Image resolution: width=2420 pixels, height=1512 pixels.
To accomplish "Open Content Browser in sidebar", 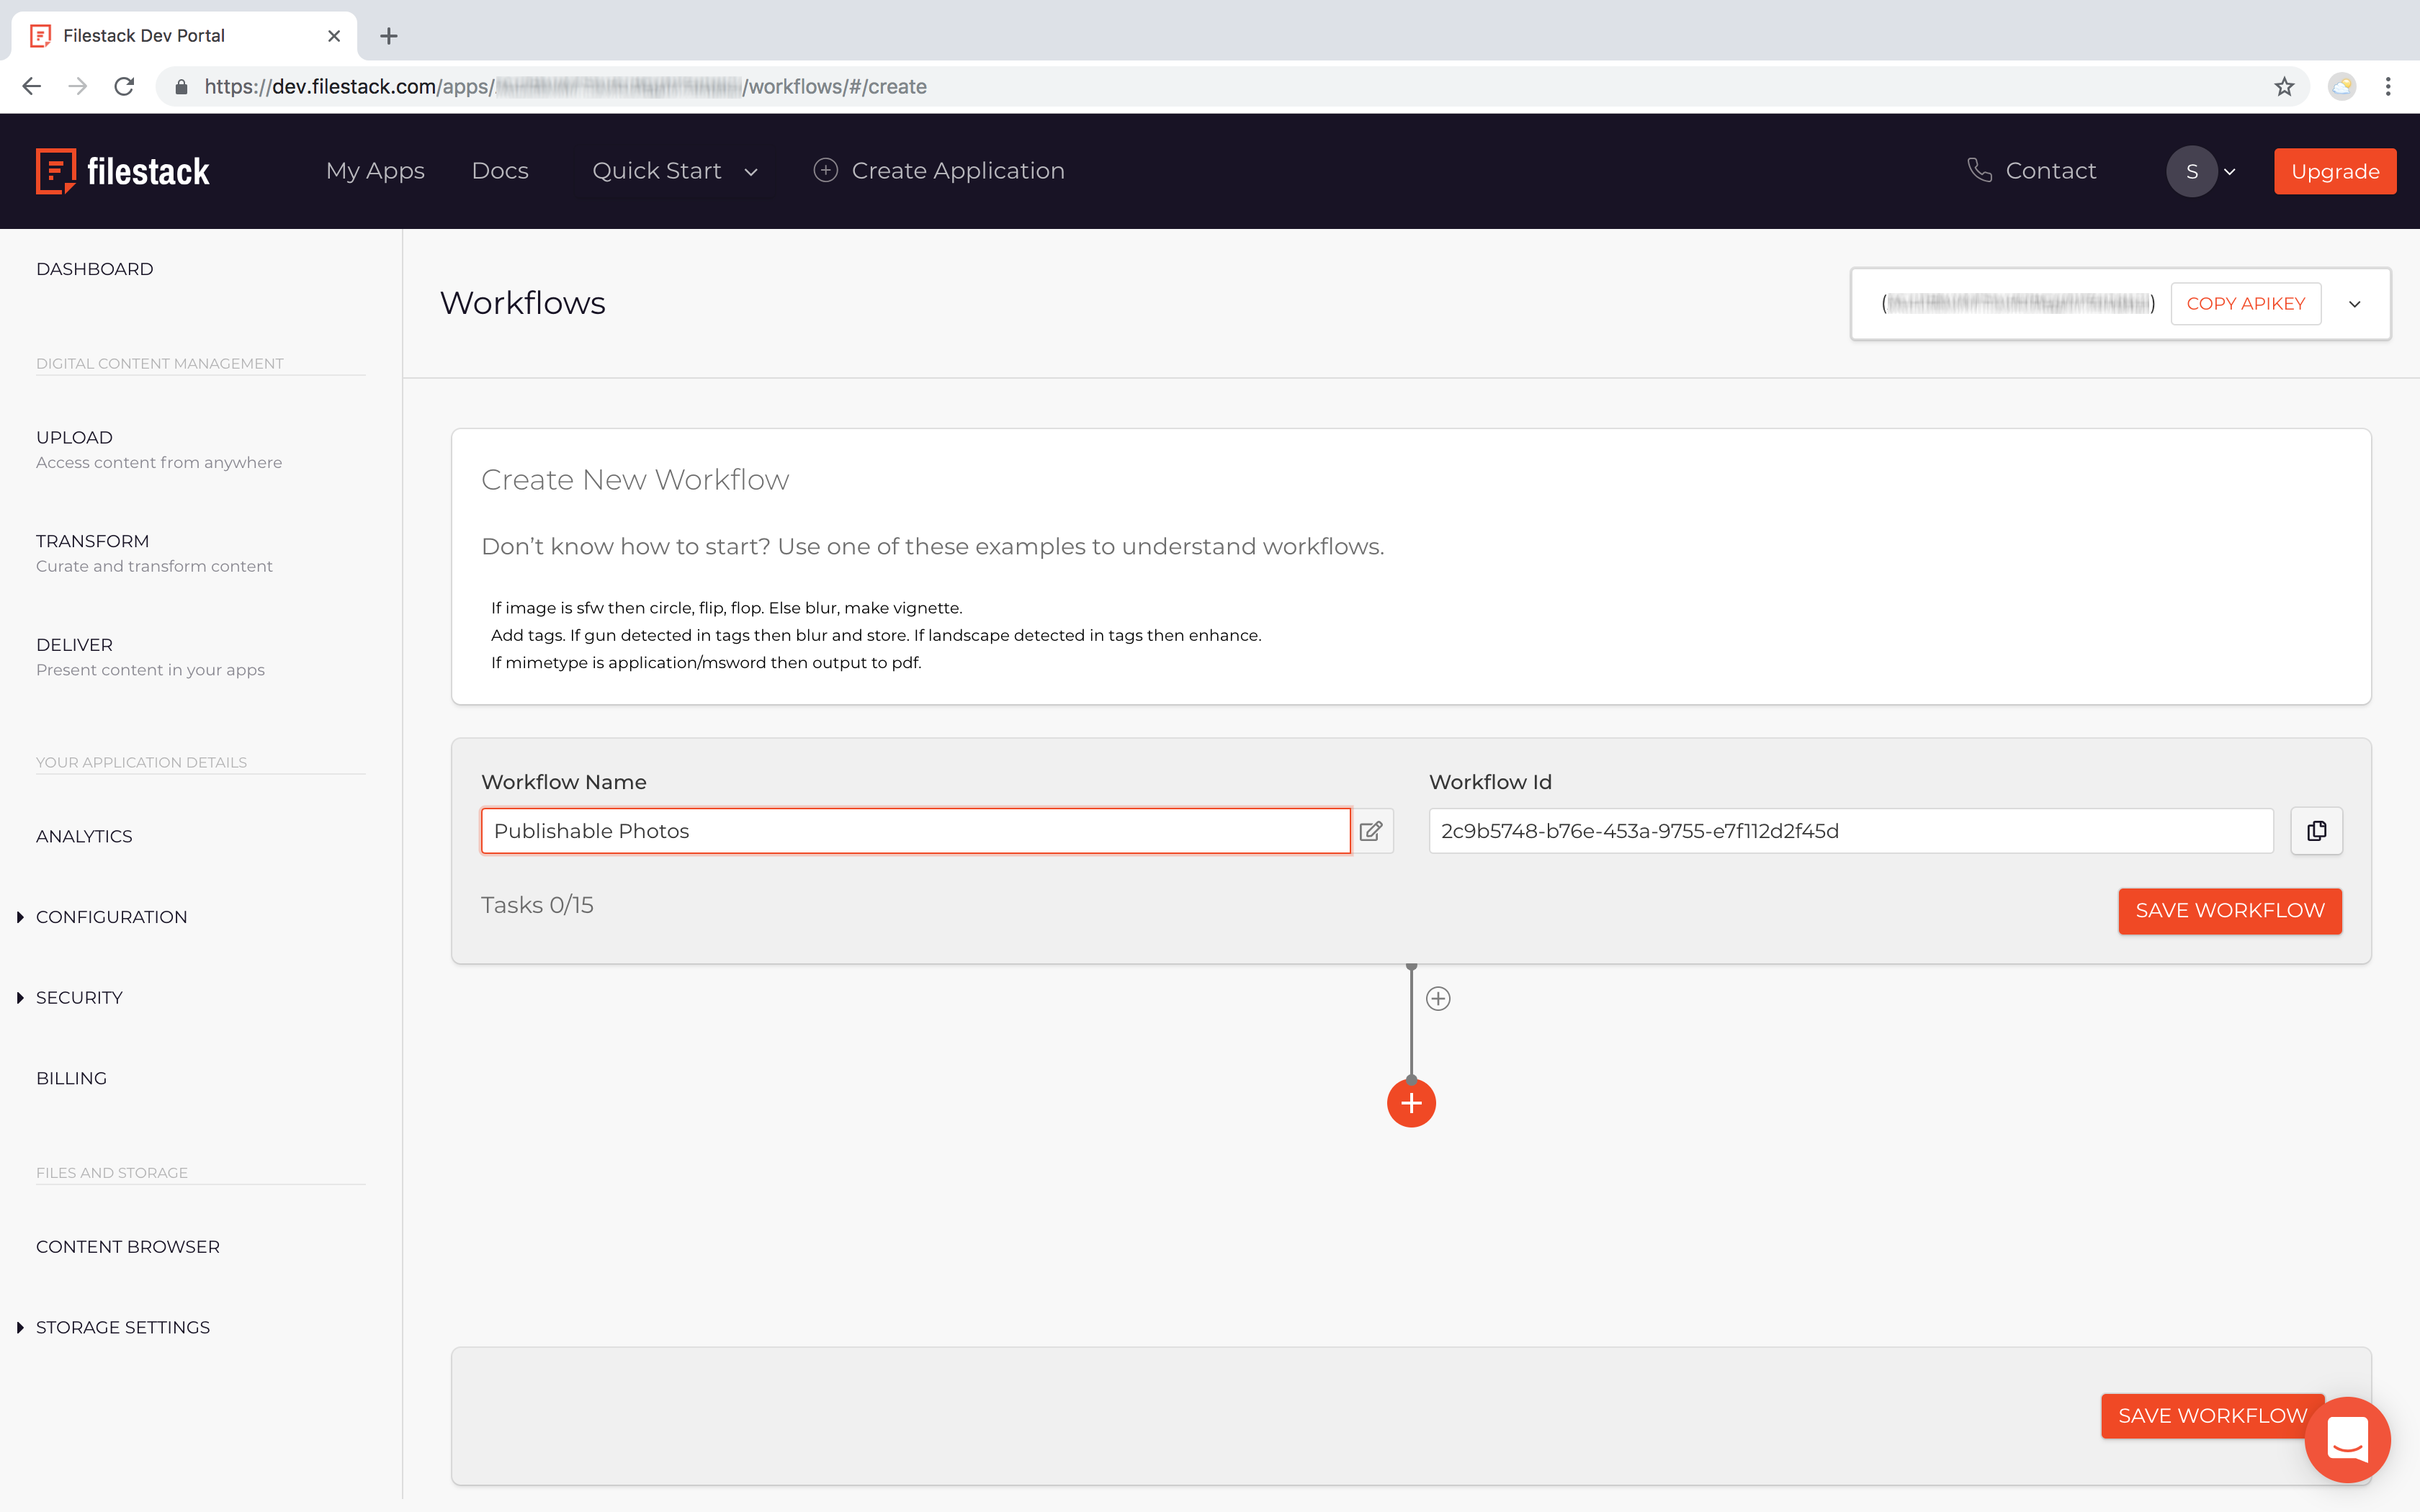I will click(128, 1247).
